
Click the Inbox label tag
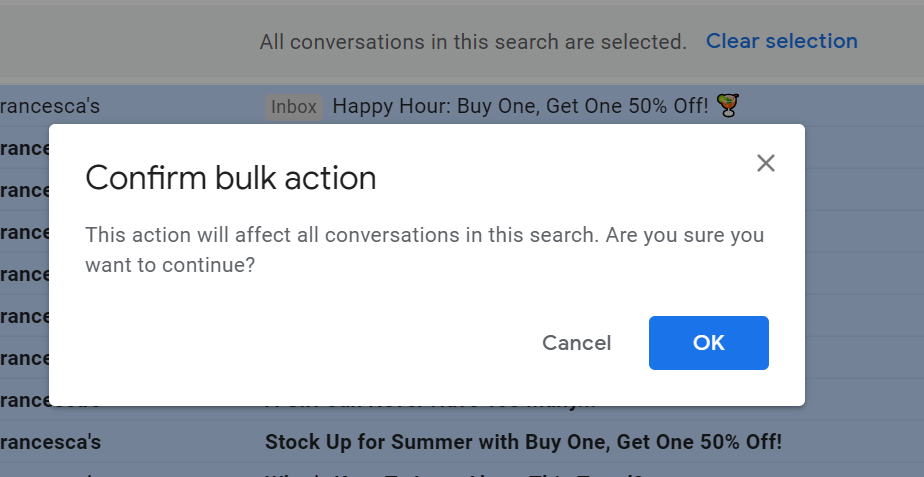tap(294, 106)
